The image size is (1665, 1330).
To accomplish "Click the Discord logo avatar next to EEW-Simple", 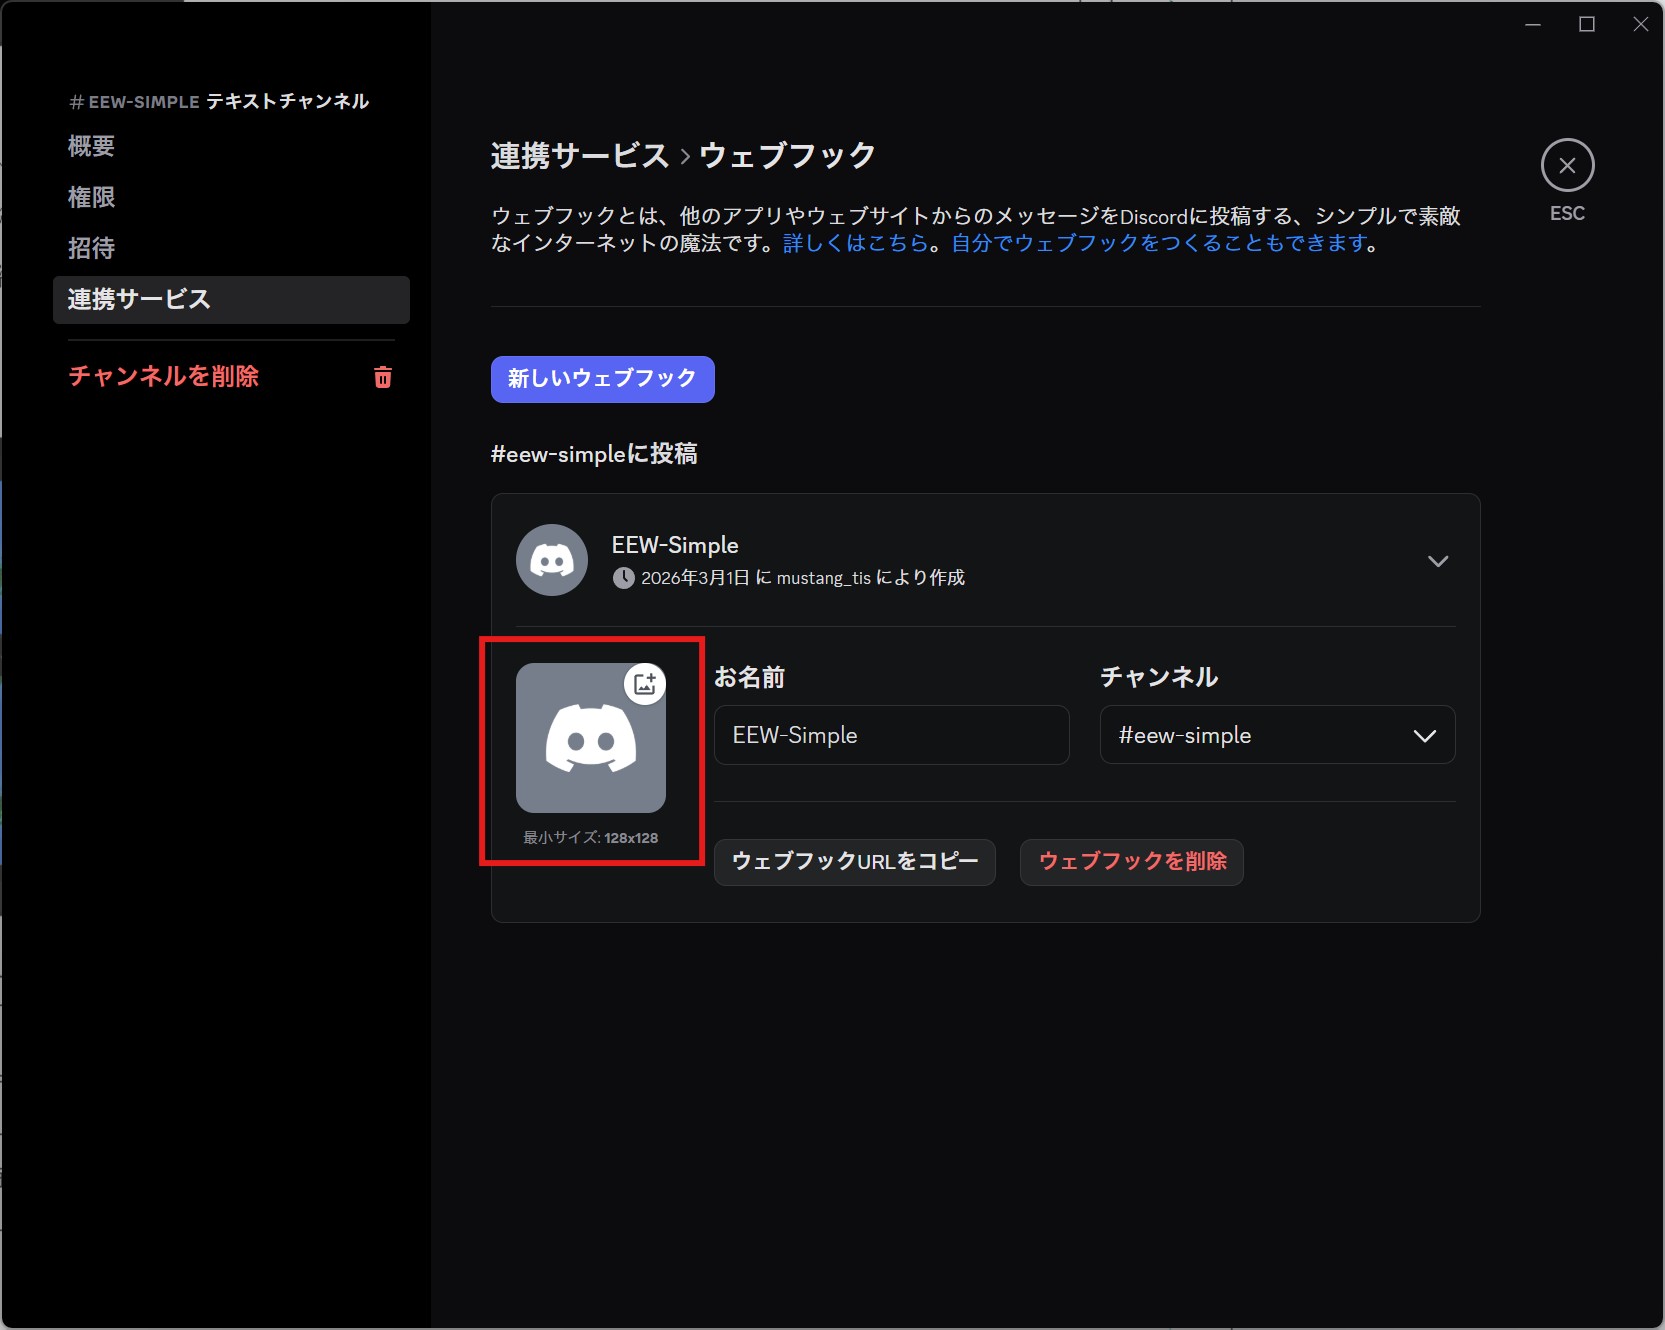I will pos(551,560).
